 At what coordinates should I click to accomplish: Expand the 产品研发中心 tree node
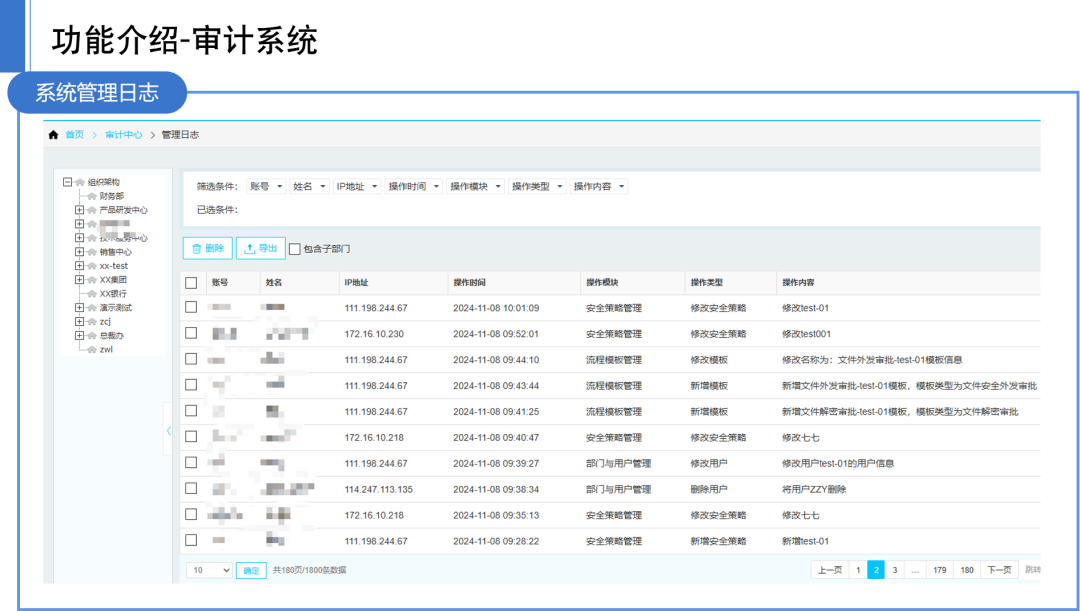click(x=79, y=210)
